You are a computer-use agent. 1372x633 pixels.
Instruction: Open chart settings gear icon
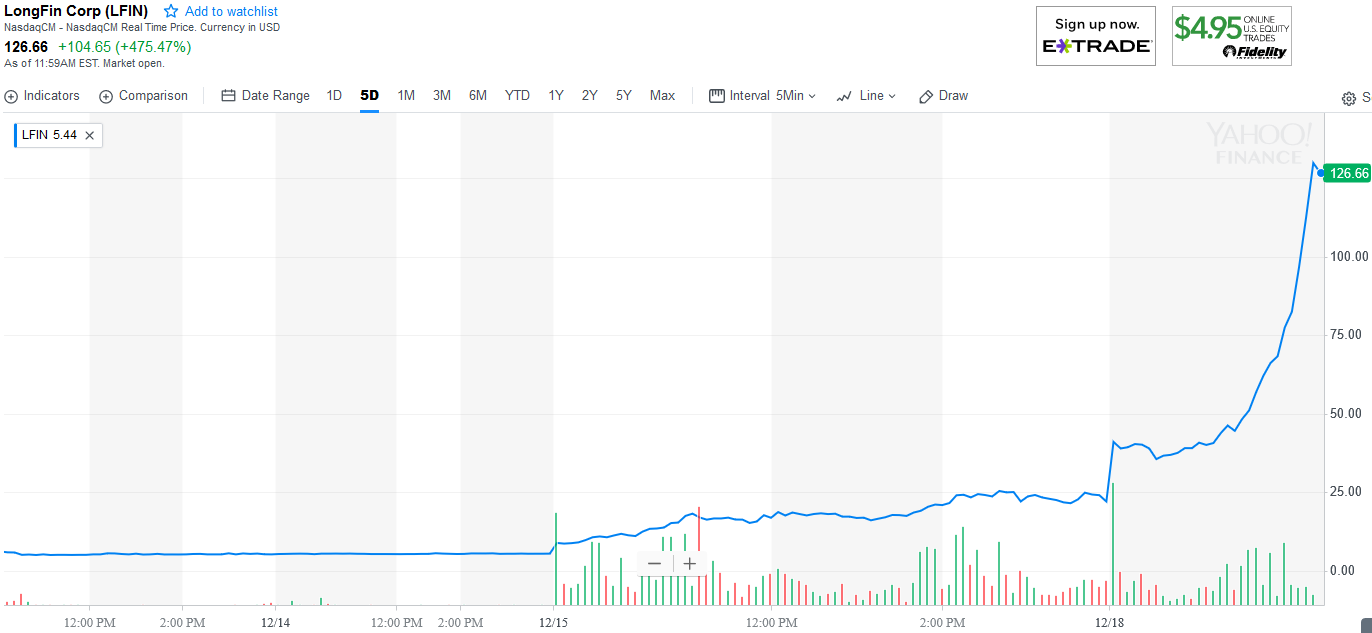point(1349,98)
